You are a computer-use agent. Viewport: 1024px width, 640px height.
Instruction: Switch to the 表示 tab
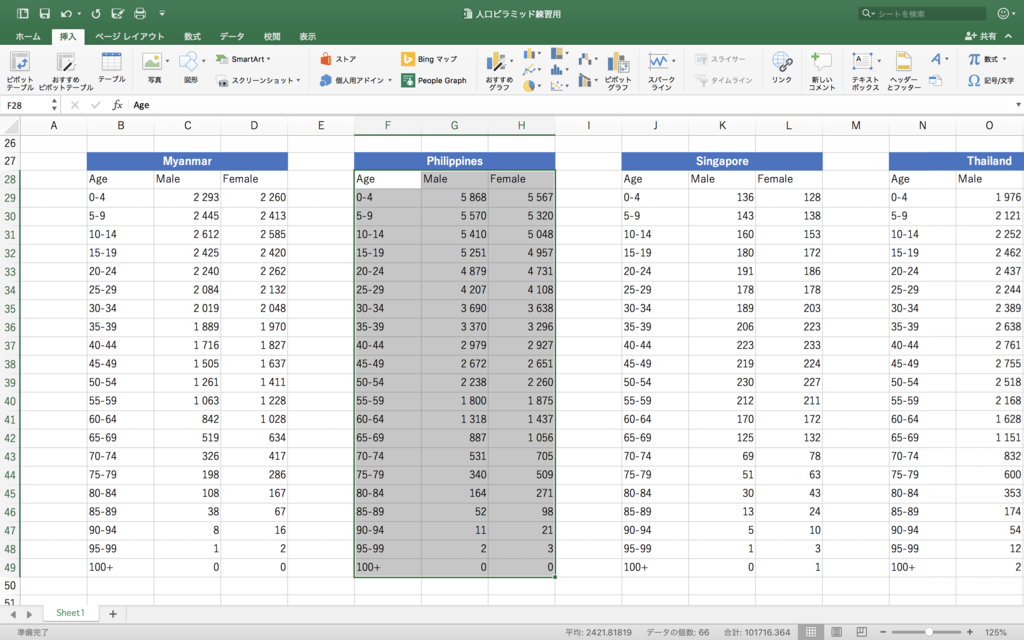pos(308,37)
